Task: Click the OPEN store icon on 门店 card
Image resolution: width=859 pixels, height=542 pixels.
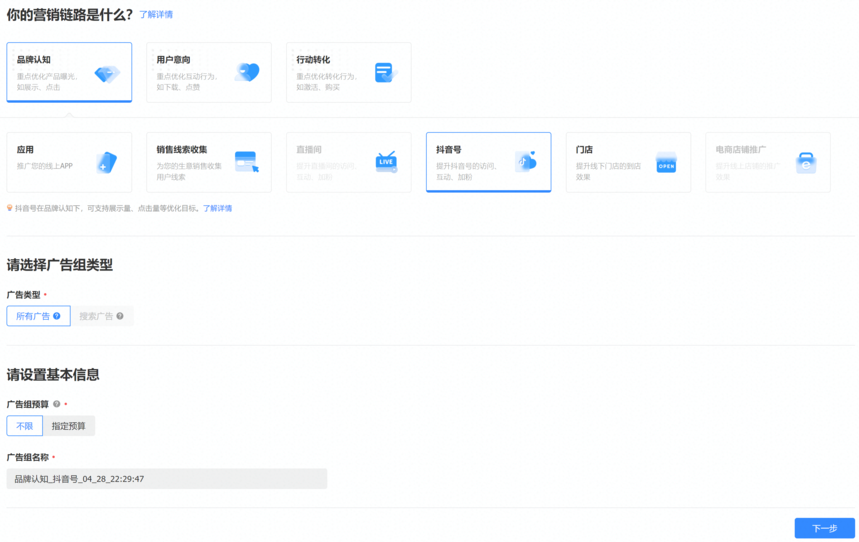Action: point(666,163)
